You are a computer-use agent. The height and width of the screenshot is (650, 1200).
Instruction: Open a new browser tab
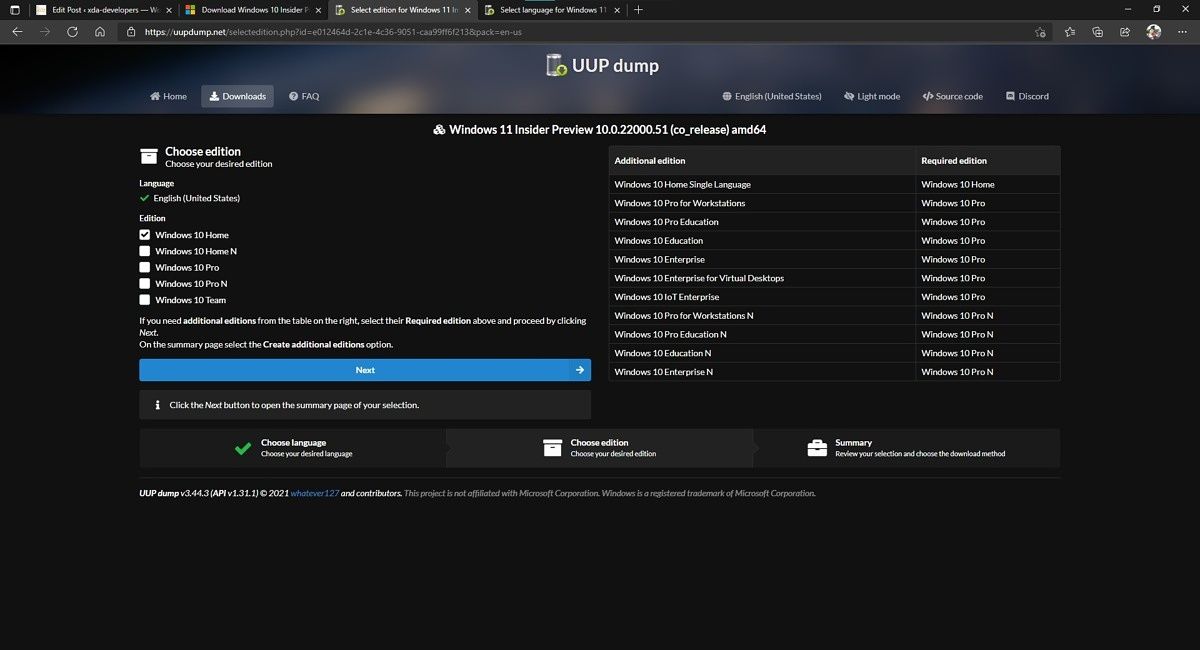pyautogui.click(x=639, y=10)
